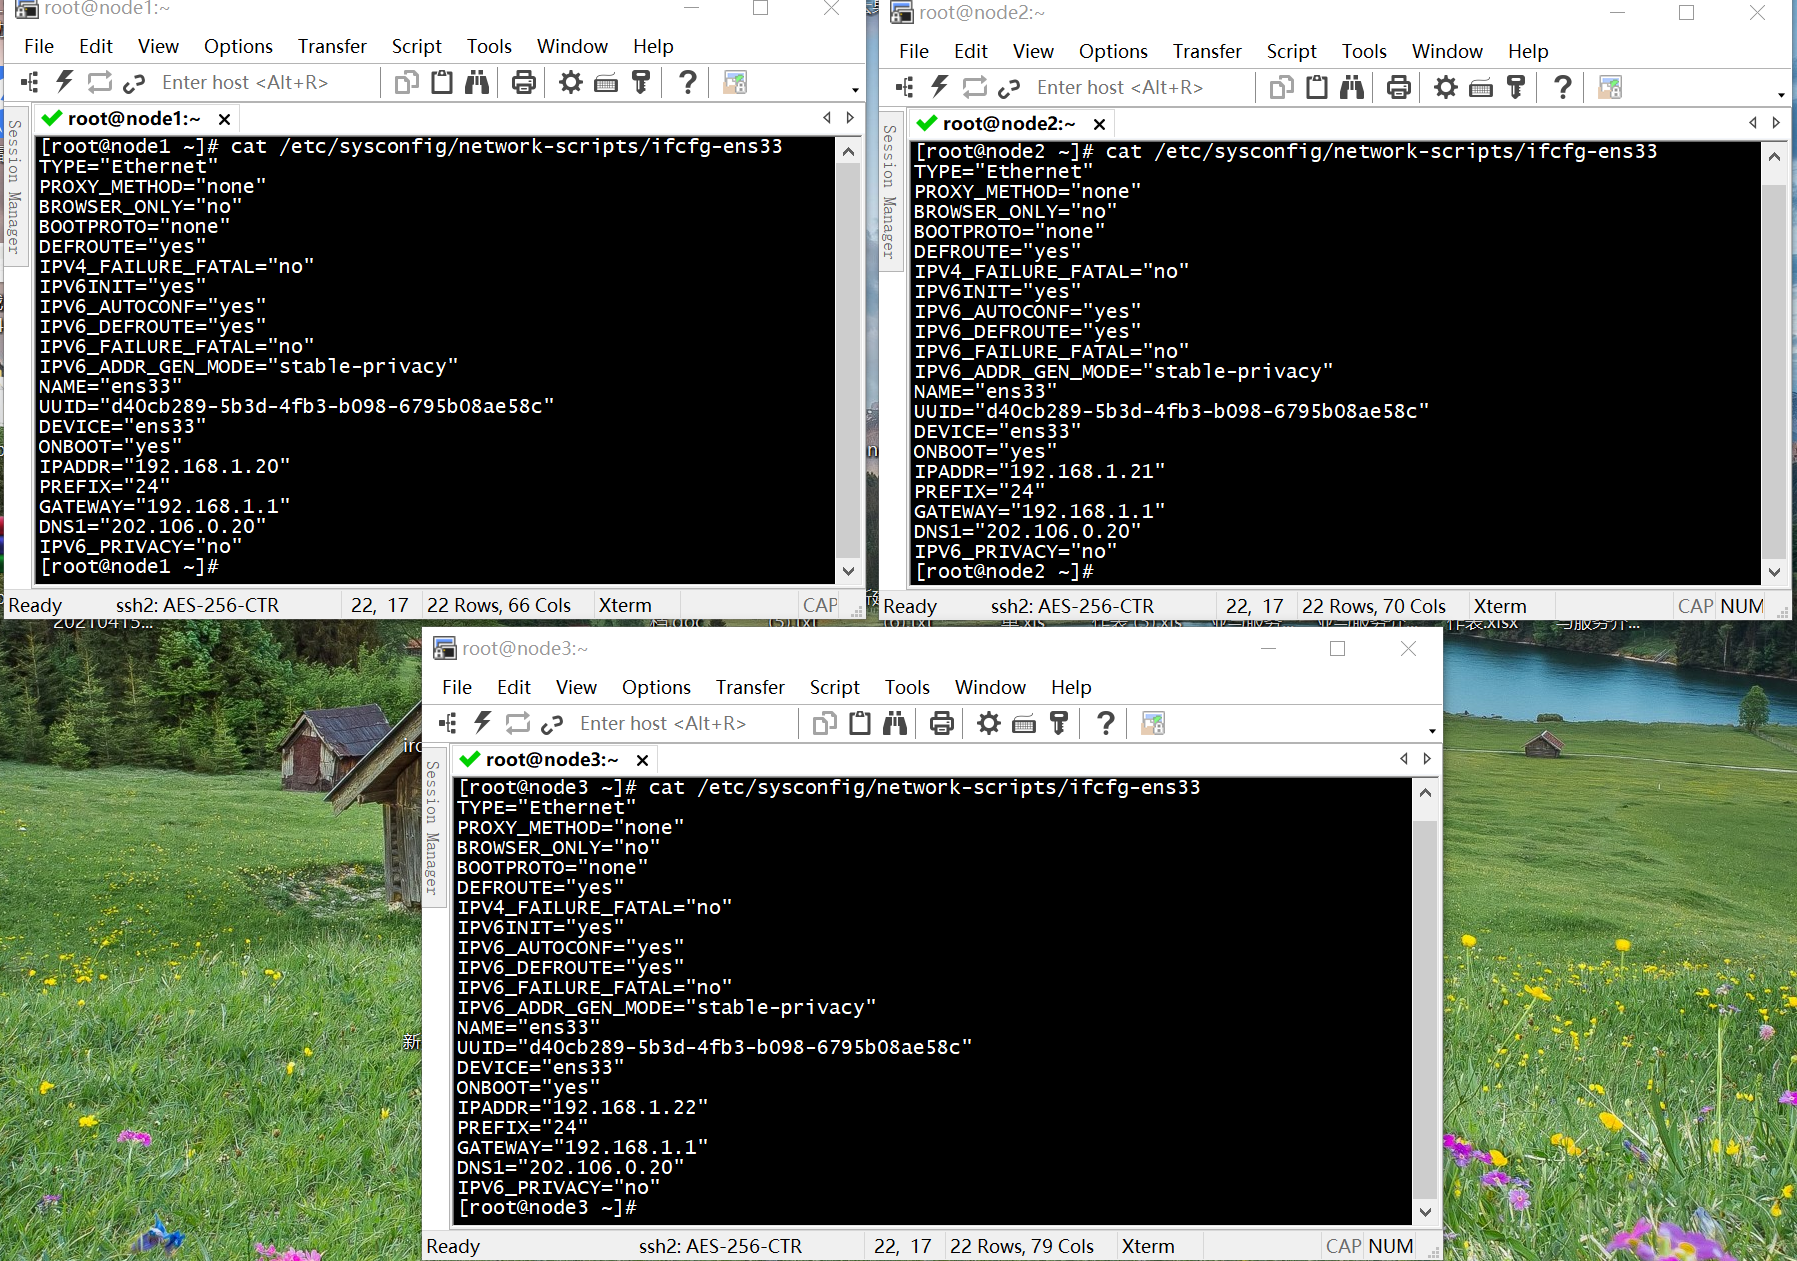Click previous-tab arrow in node1 tab bar
1797x1261 pixels.
[x=827, y=118]
